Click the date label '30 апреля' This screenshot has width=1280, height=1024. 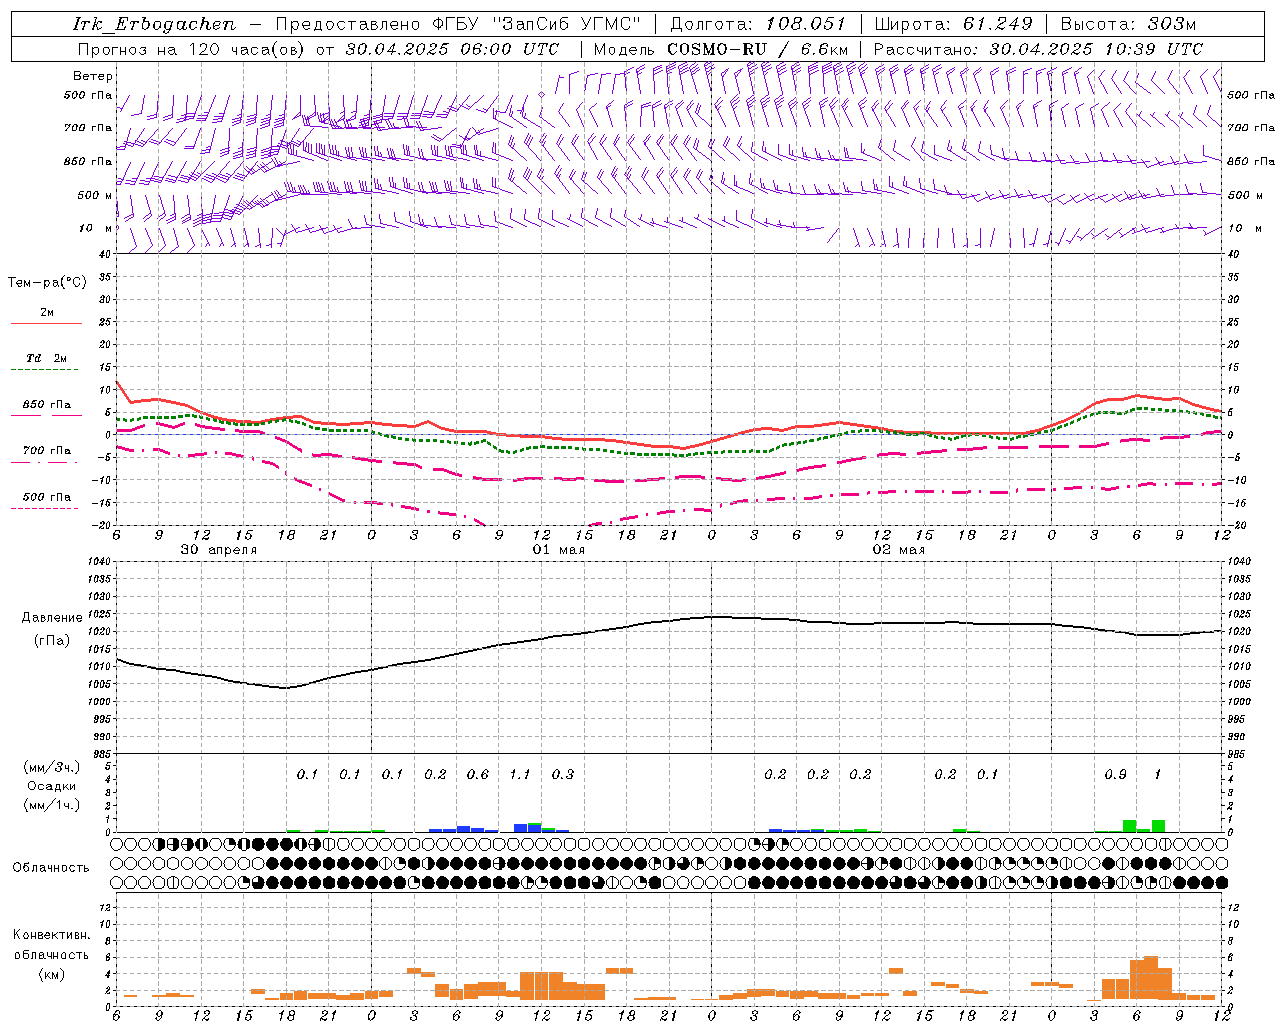tap(218, 550)
